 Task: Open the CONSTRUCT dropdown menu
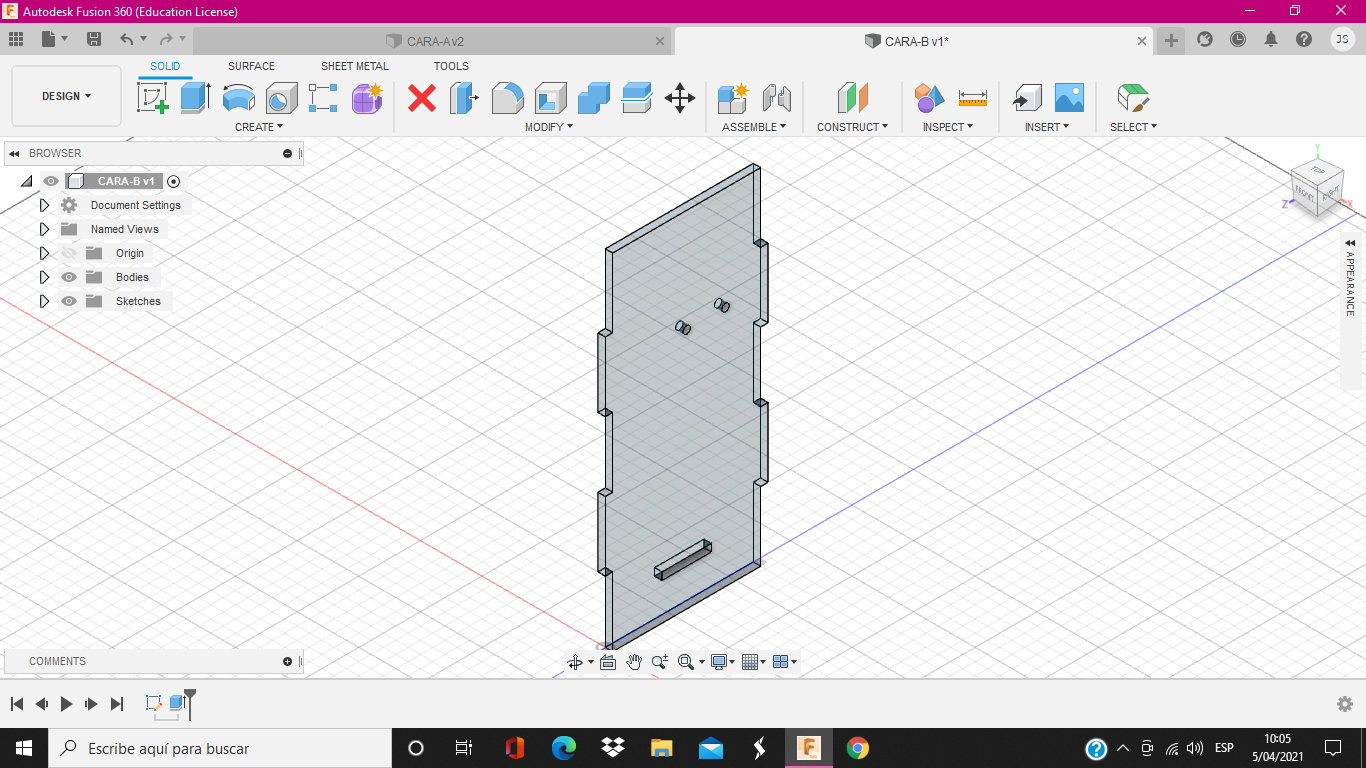(x=853, y=127)
